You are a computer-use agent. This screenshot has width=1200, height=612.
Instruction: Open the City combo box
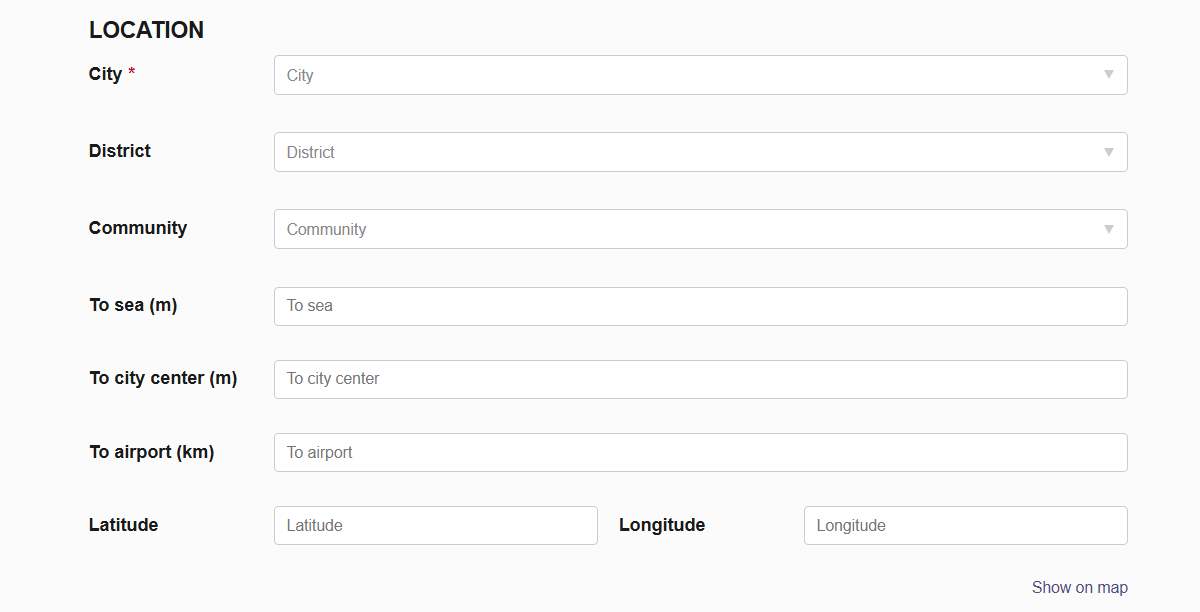click(x=690, y=75)
